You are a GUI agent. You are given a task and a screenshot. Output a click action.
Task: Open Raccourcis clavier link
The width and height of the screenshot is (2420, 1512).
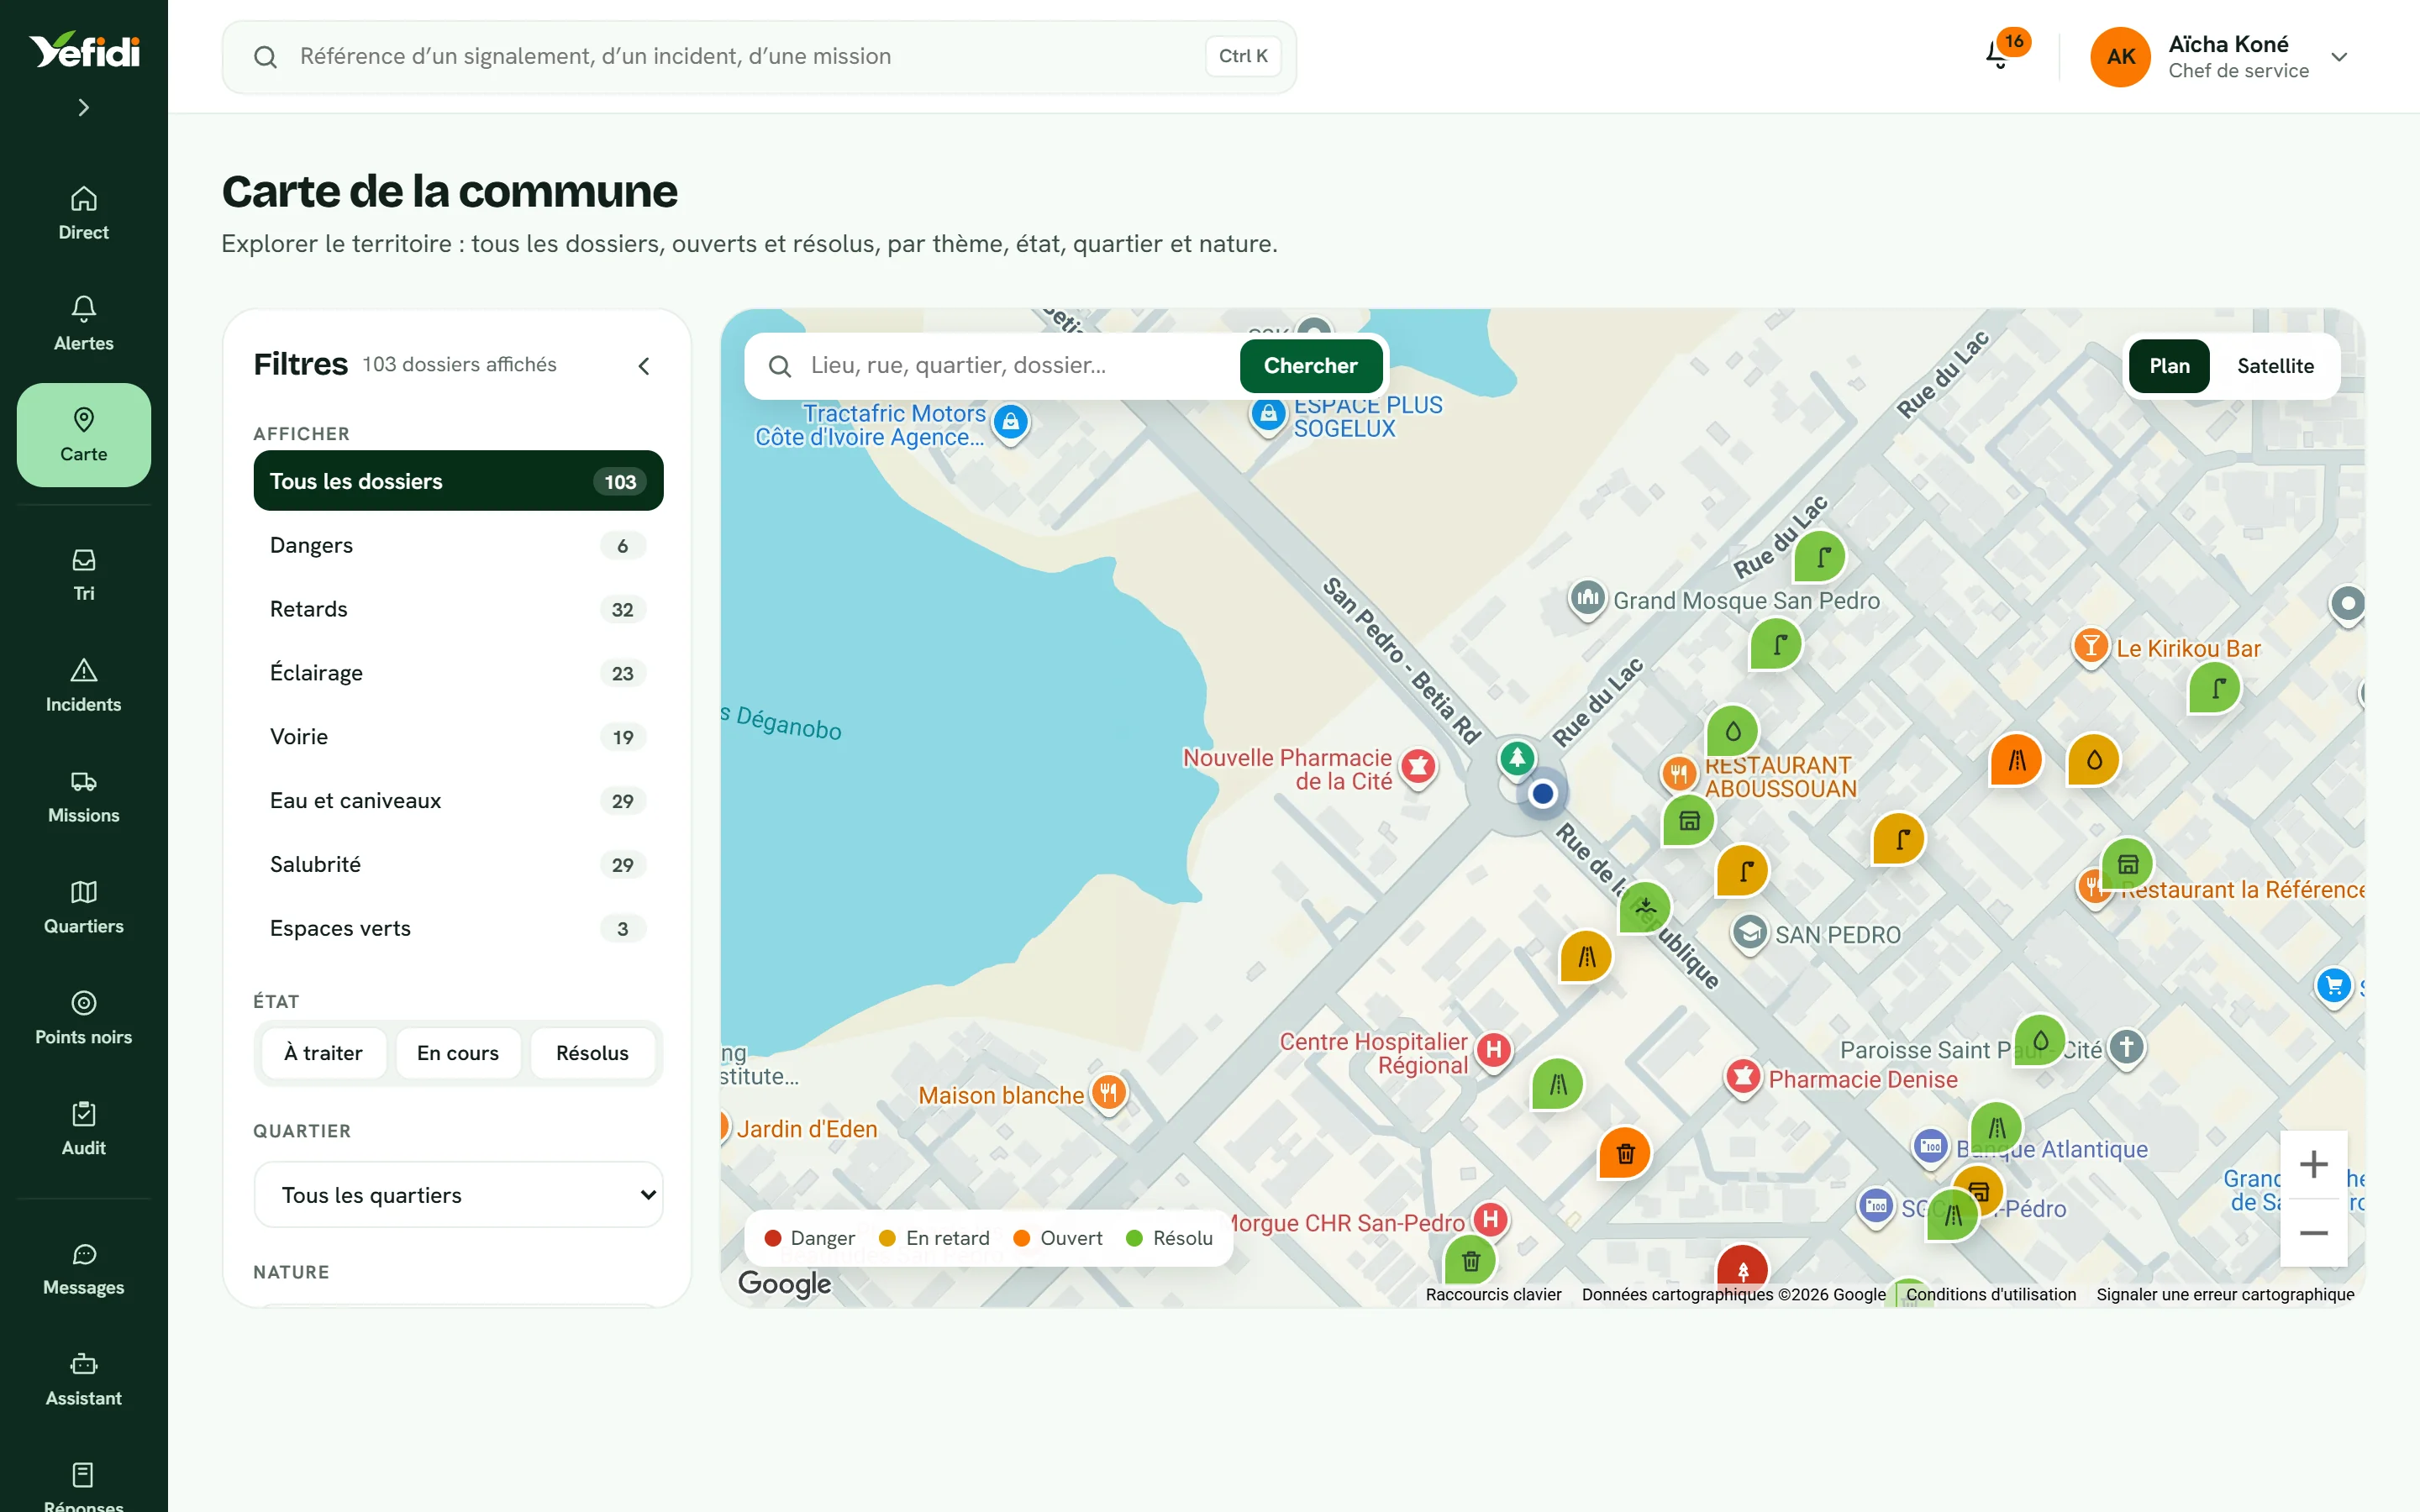pos(1493,1294)
